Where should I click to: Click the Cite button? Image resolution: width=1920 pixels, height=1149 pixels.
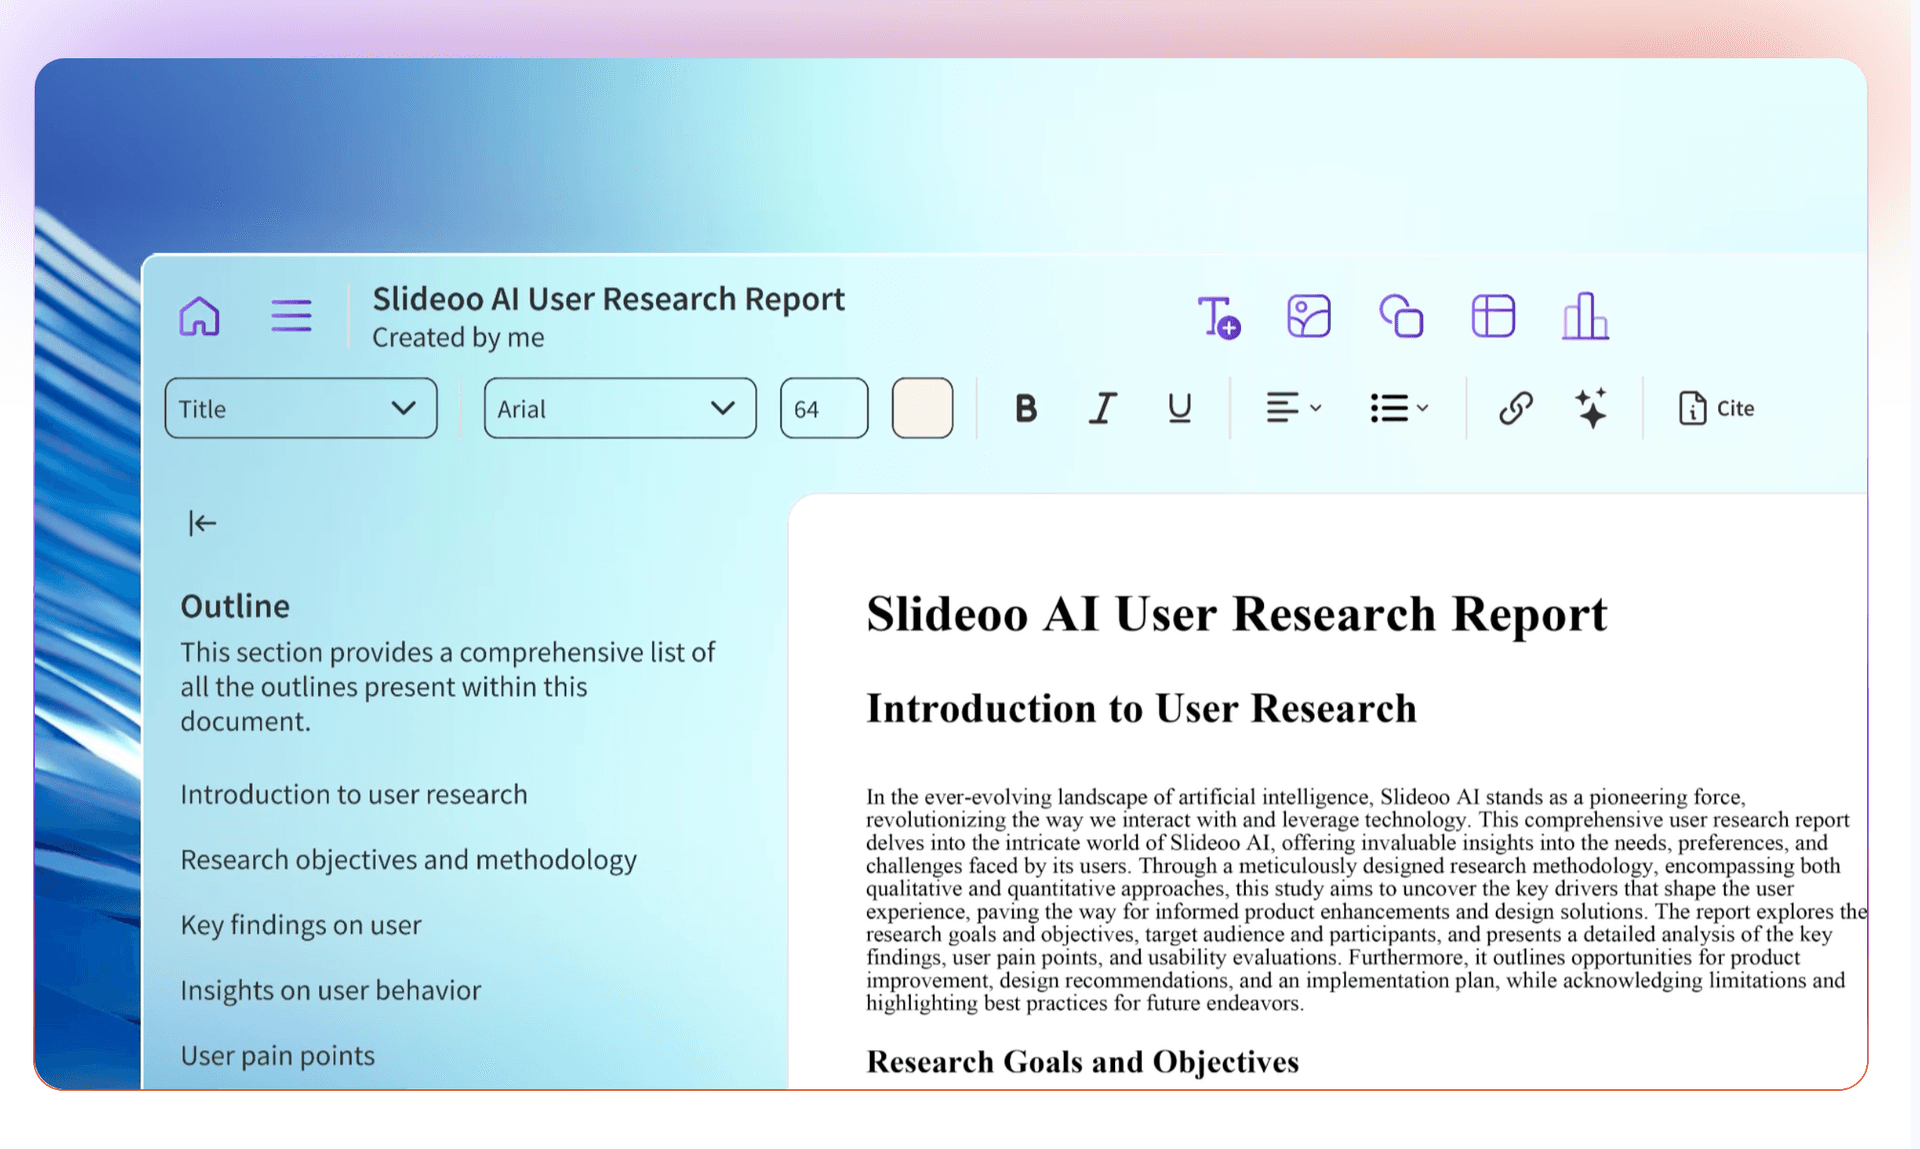point(1716,408)
